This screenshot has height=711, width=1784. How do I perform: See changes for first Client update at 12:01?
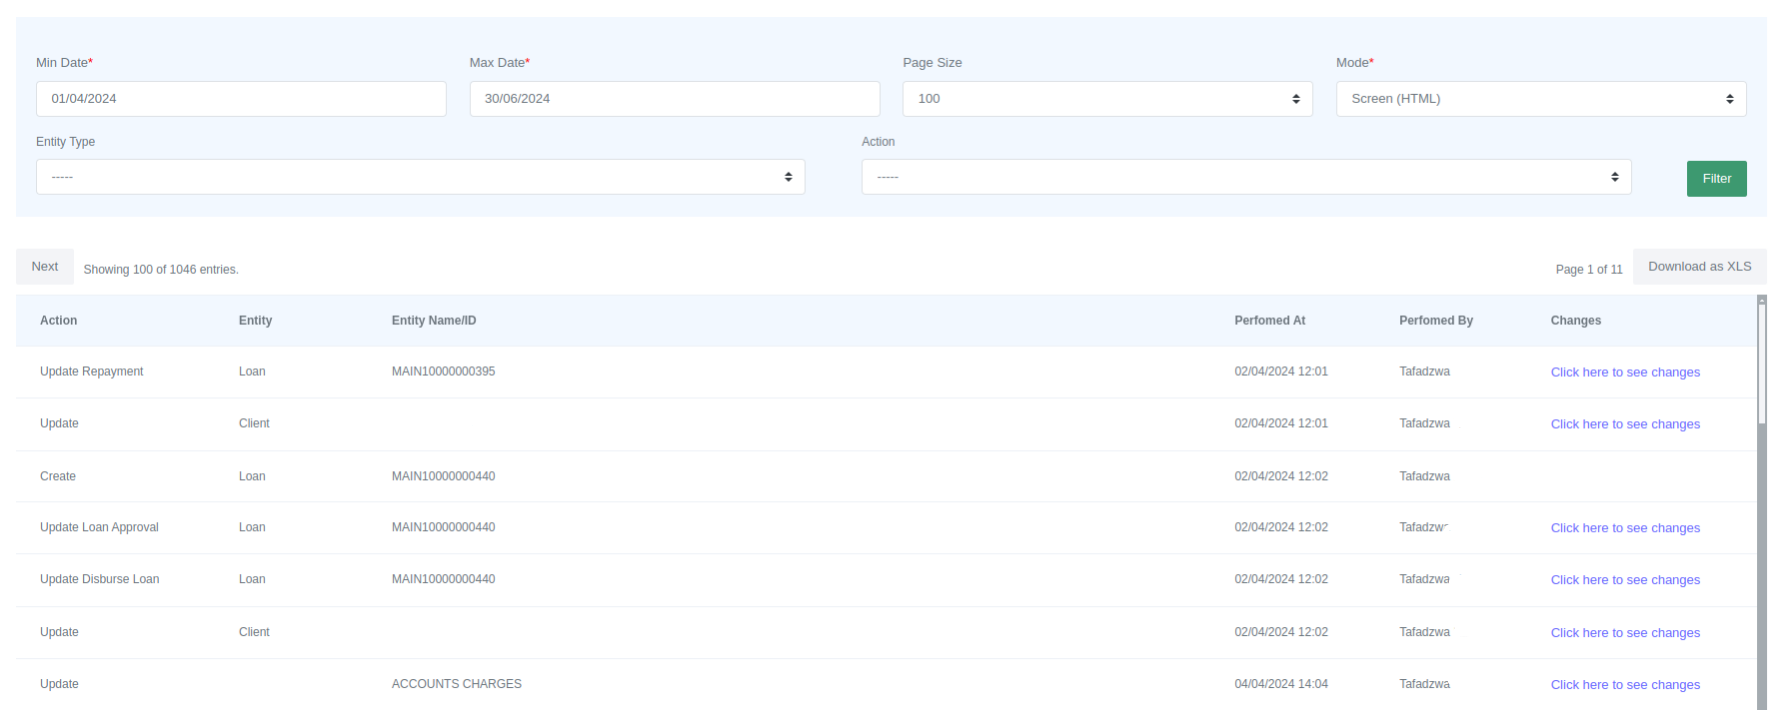click(x=1624, y=424)
